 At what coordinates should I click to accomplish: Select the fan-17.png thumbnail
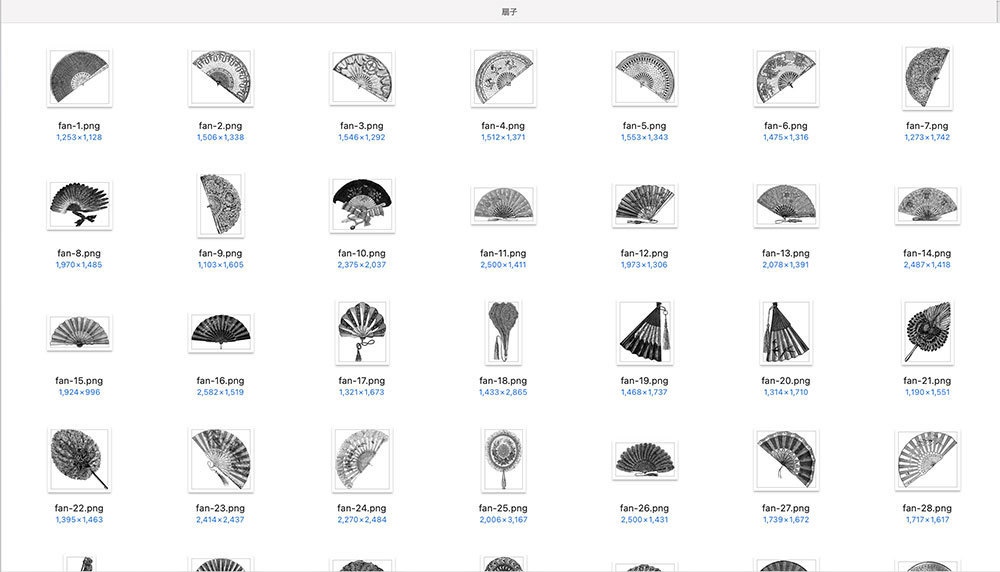tap(362, 332)
